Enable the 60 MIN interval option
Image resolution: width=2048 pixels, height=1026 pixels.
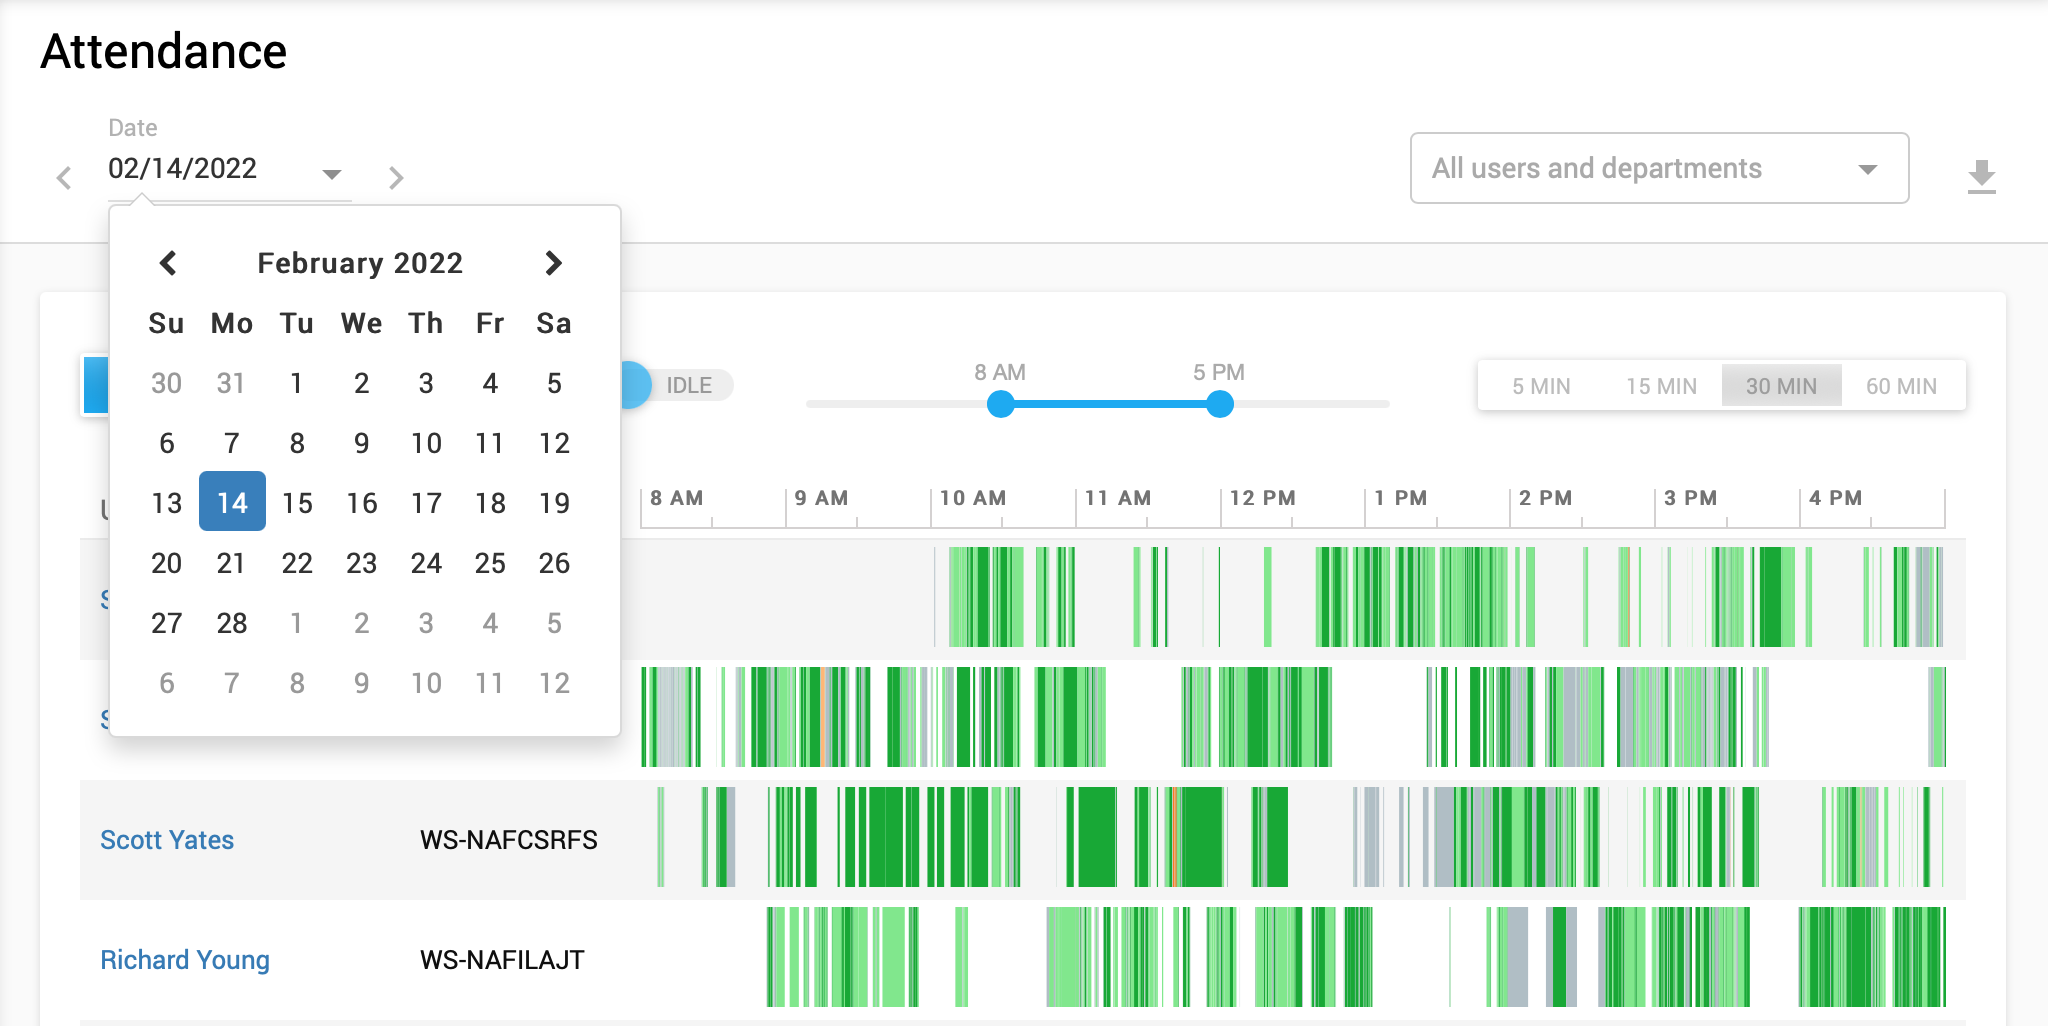point(1901,385)
